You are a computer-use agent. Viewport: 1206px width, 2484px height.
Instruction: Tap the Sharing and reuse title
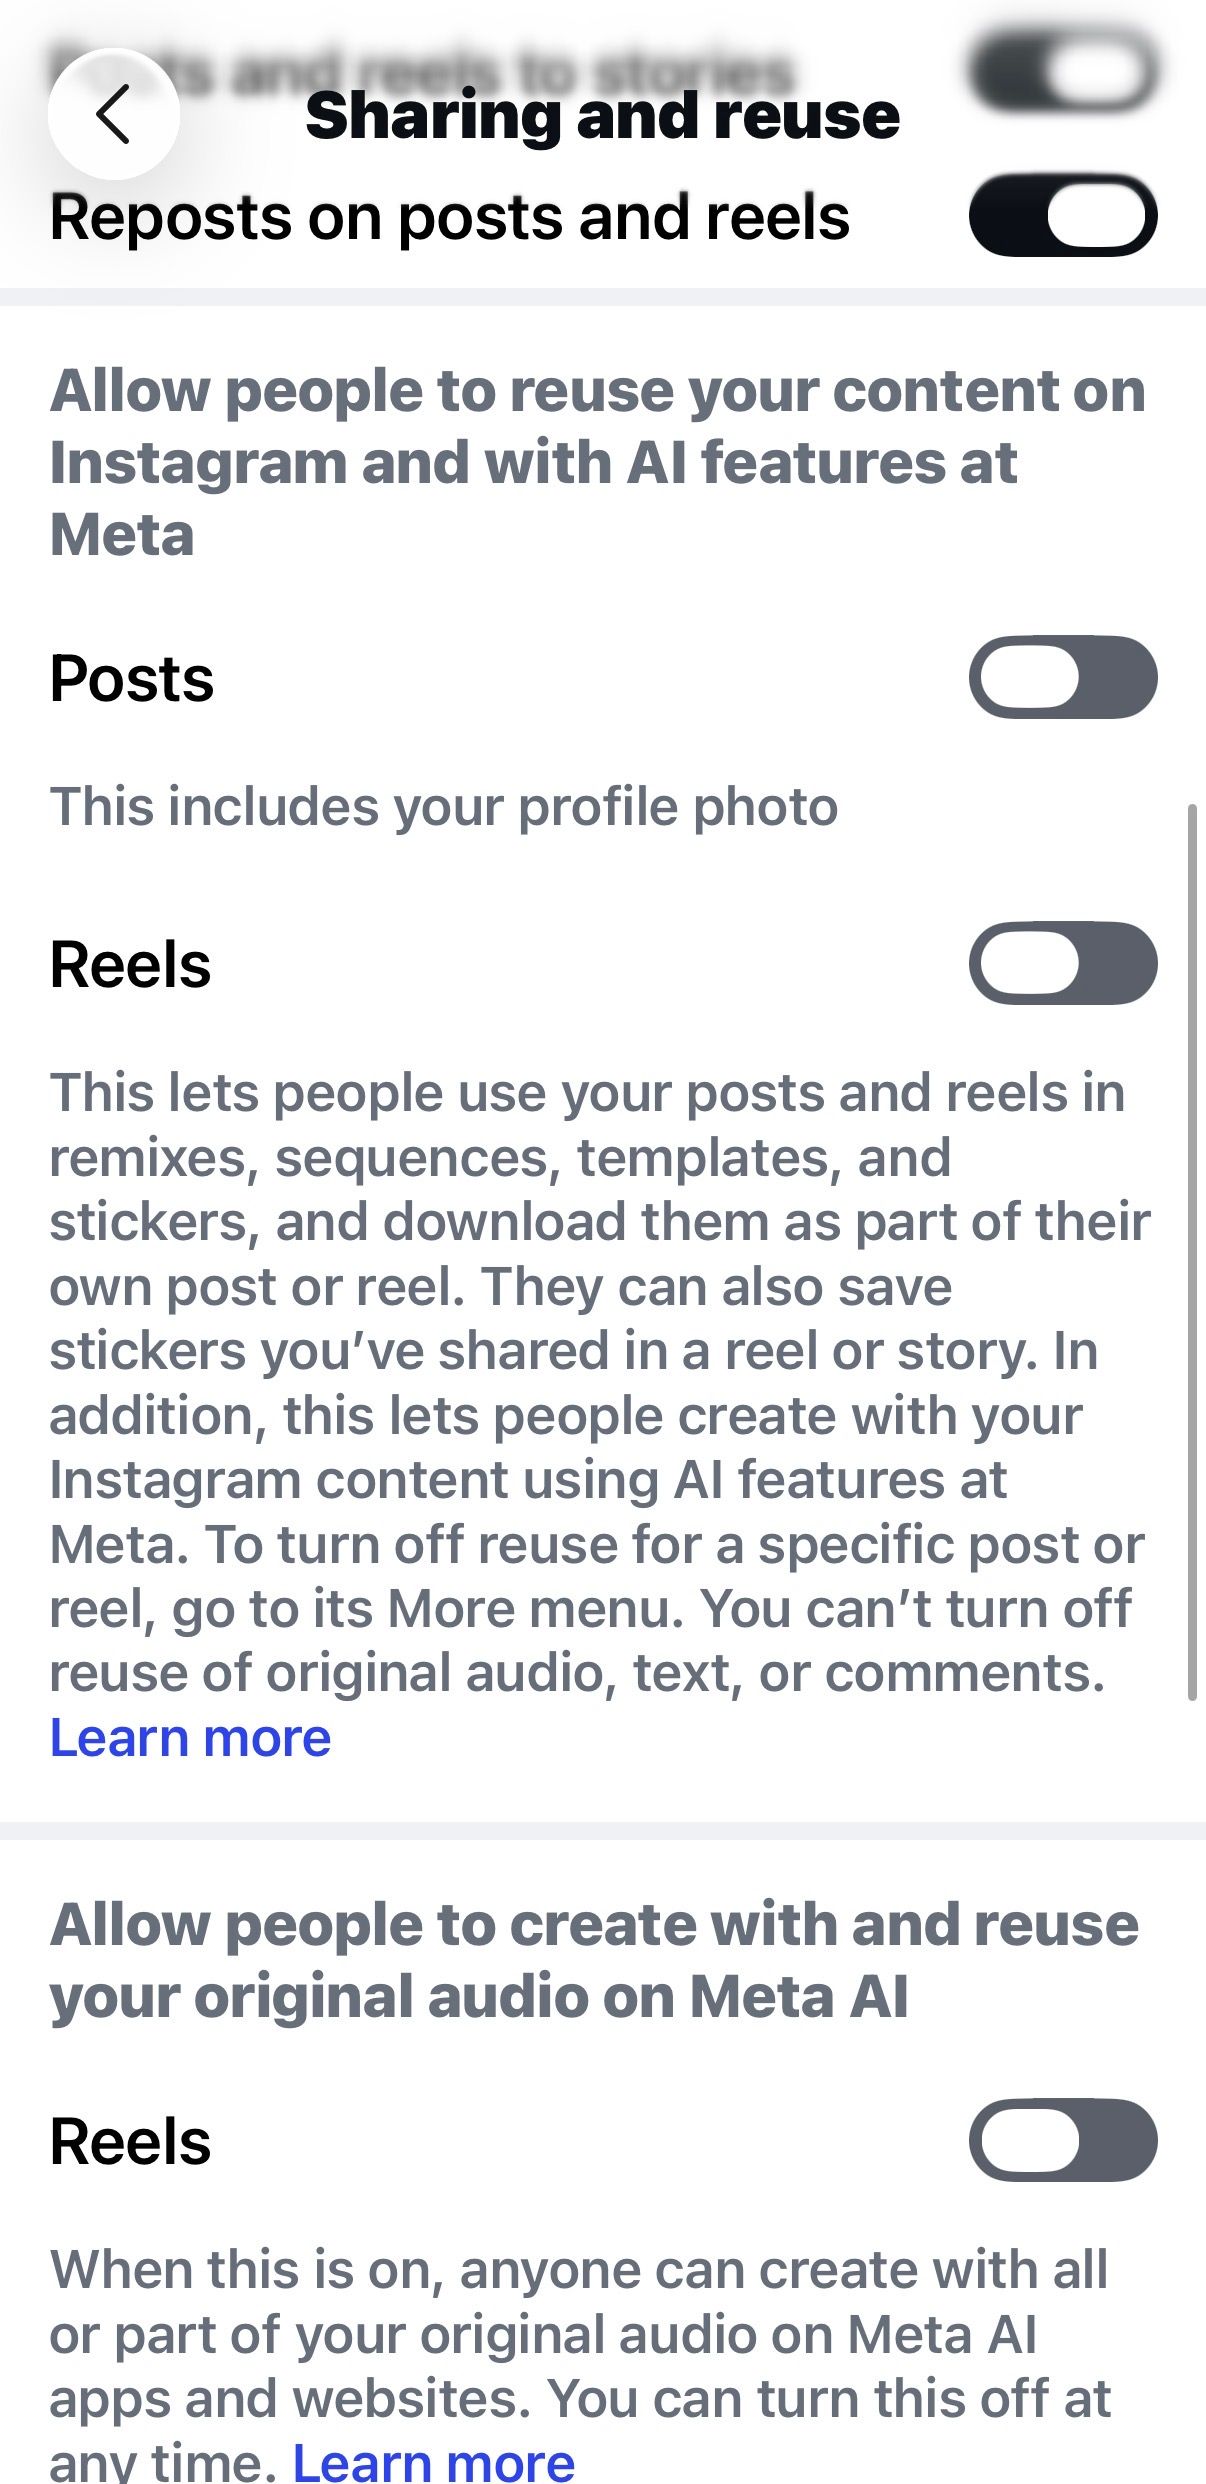click(602, 115)
